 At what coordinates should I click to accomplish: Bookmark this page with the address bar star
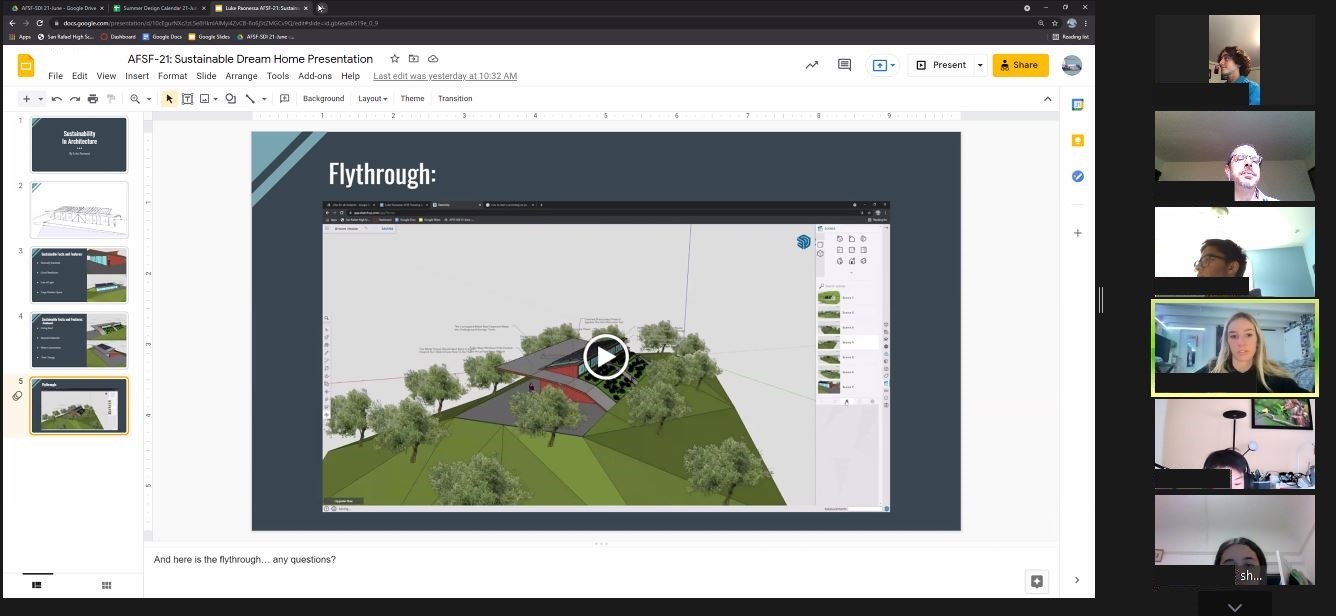[1056, 22]
